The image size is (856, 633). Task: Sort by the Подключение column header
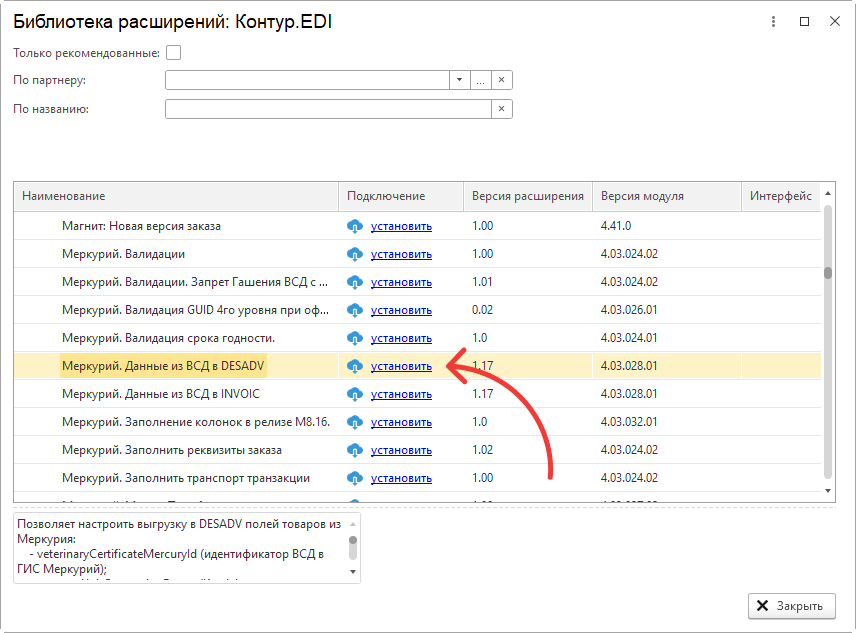401,196
